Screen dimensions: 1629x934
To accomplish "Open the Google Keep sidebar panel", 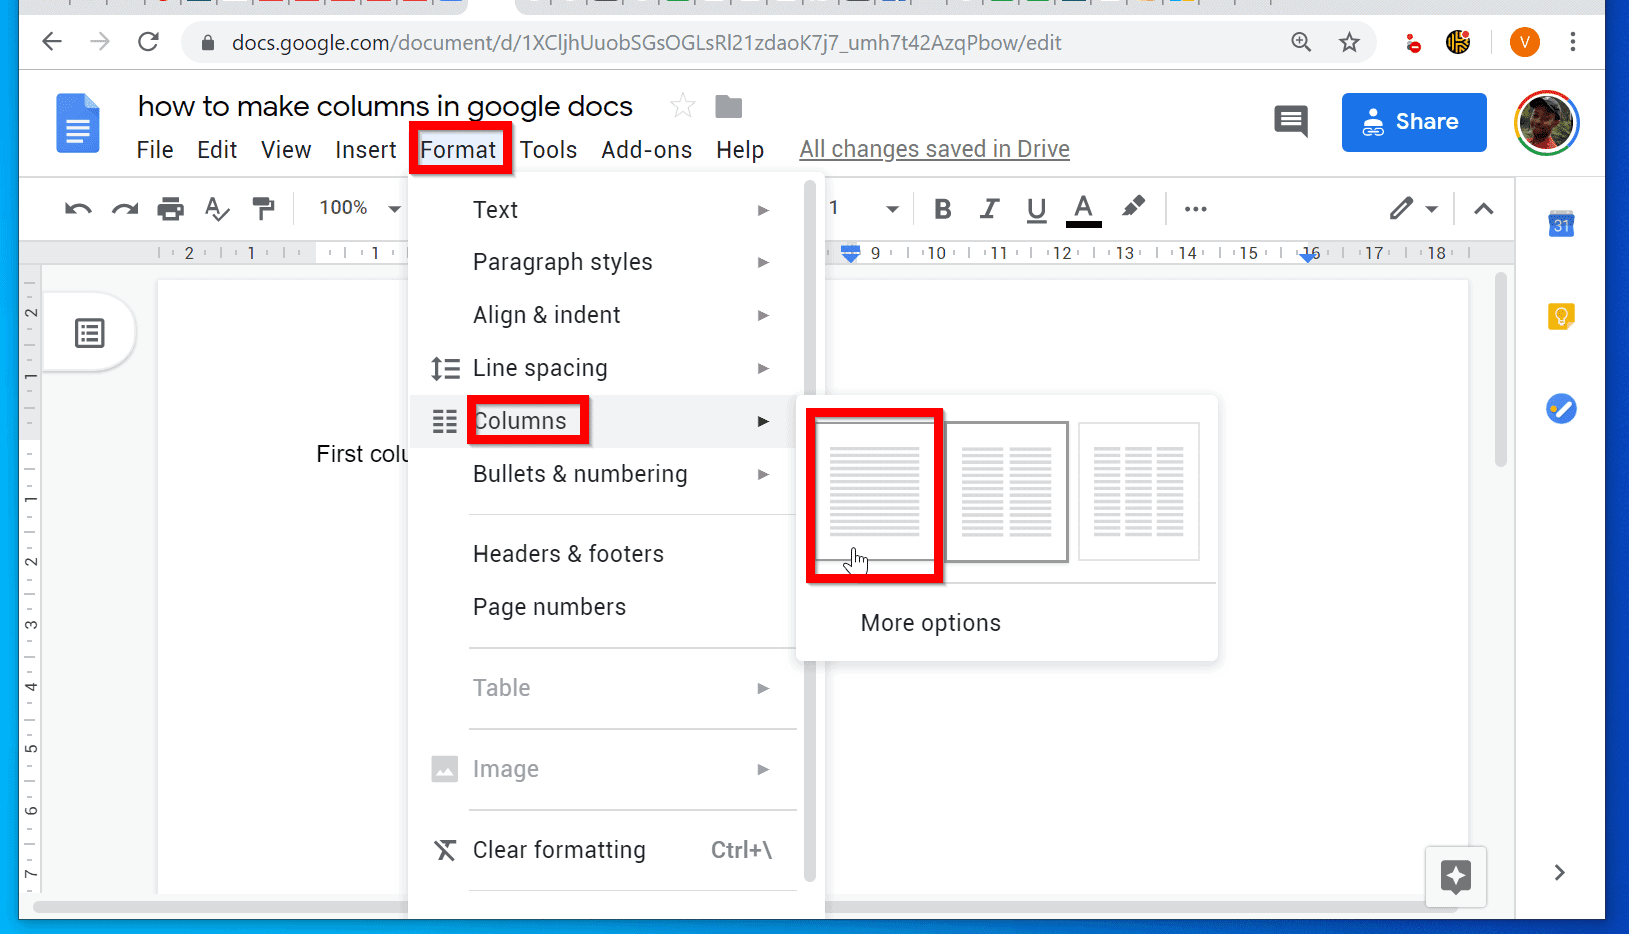I will (1560, 316).
